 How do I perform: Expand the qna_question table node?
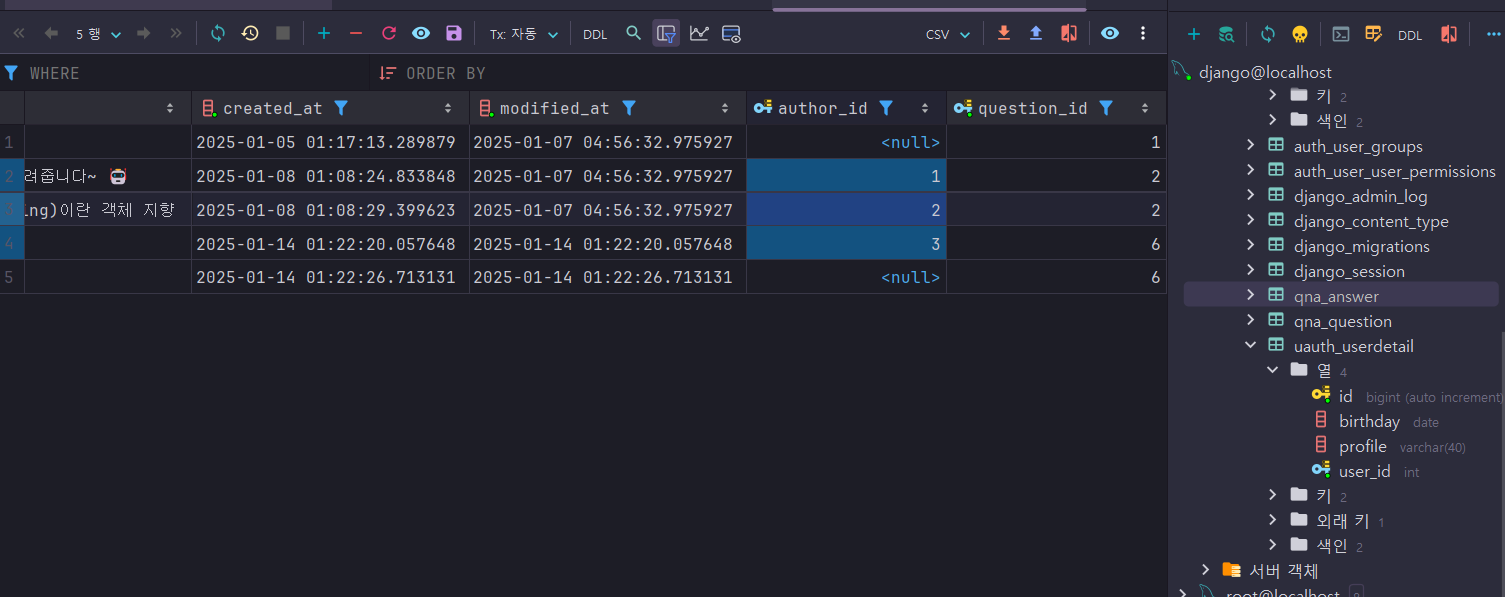[1250, 321]
